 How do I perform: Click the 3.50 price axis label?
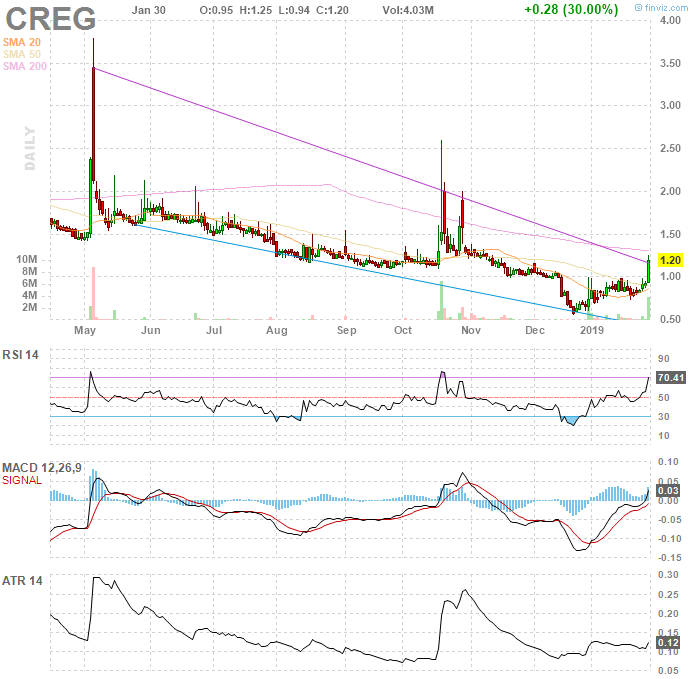pos(670,63)
